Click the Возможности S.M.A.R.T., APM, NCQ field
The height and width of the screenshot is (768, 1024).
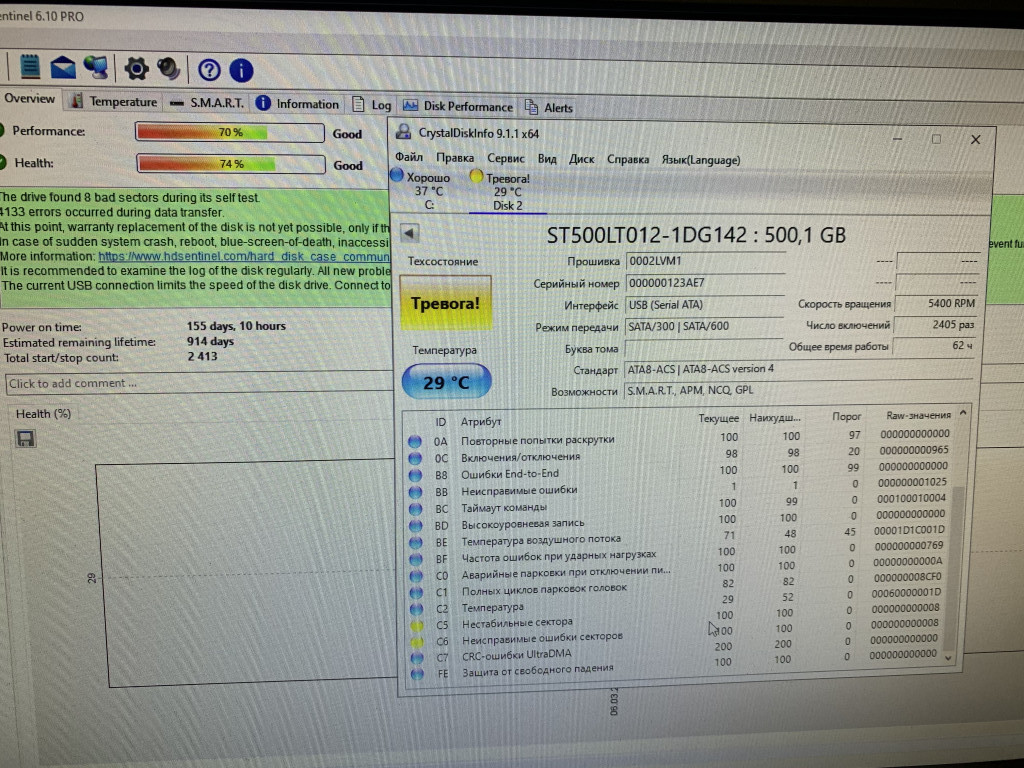[798, 390]
